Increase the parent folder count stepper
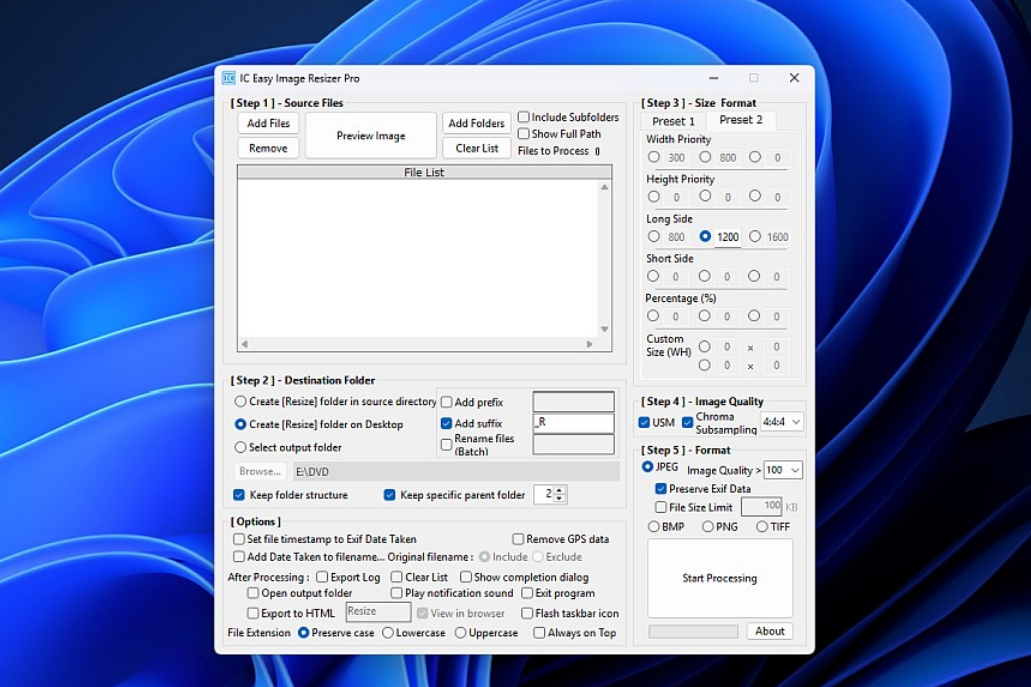 pyautogui.click(x=558, y=490)
